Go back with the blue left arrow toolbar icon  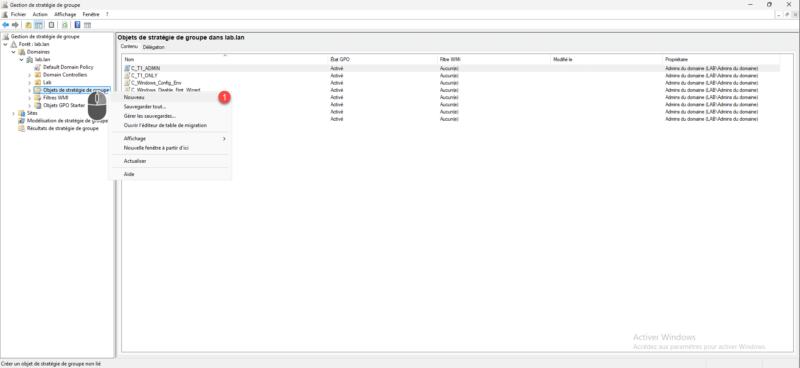coord(6,24)
